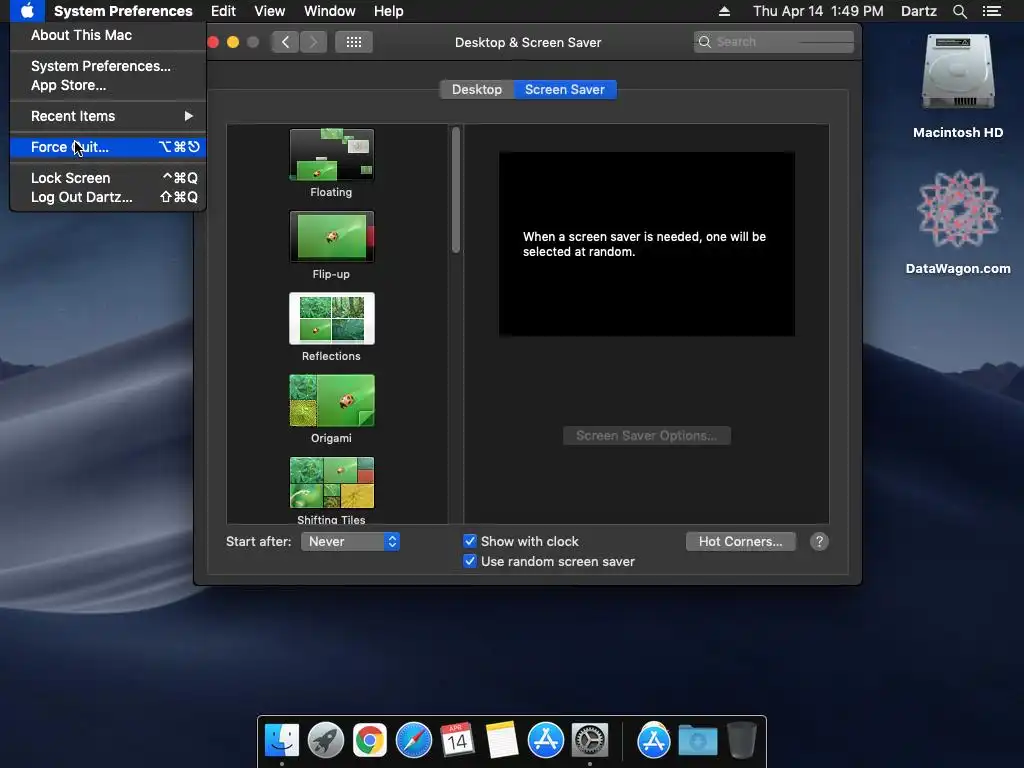
Task: Click Spotlight magnifier in menu bar
Action: tap(959, 11)
